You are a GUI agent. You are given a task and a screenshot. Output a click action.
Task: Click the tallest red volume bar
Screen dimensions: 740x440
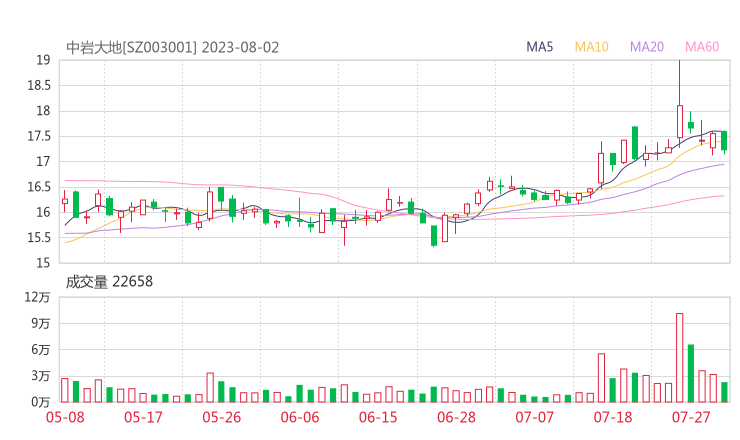[680, 358]
